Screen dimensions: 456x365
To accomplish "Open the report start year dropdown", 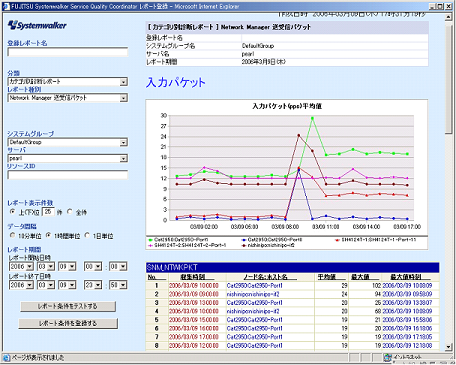I will point(30,267).
